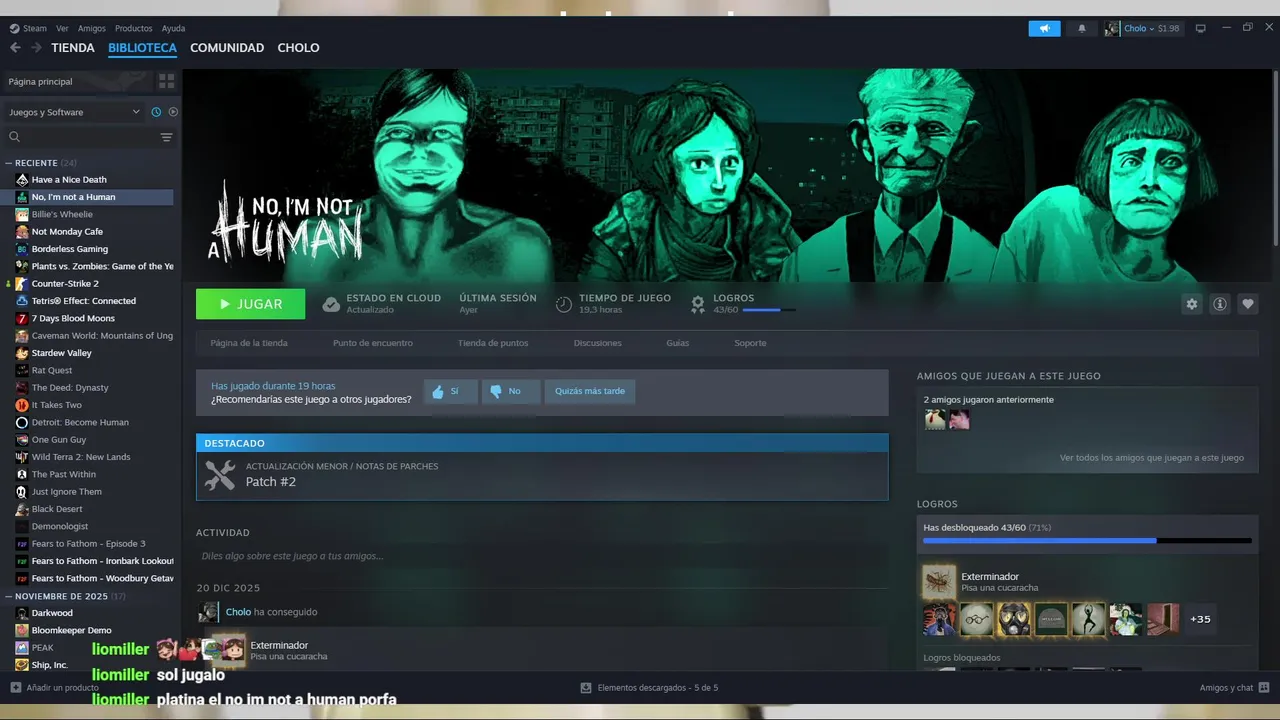
Task: Open Ver todos los amigos link
Action: [x=1152, y=458]
